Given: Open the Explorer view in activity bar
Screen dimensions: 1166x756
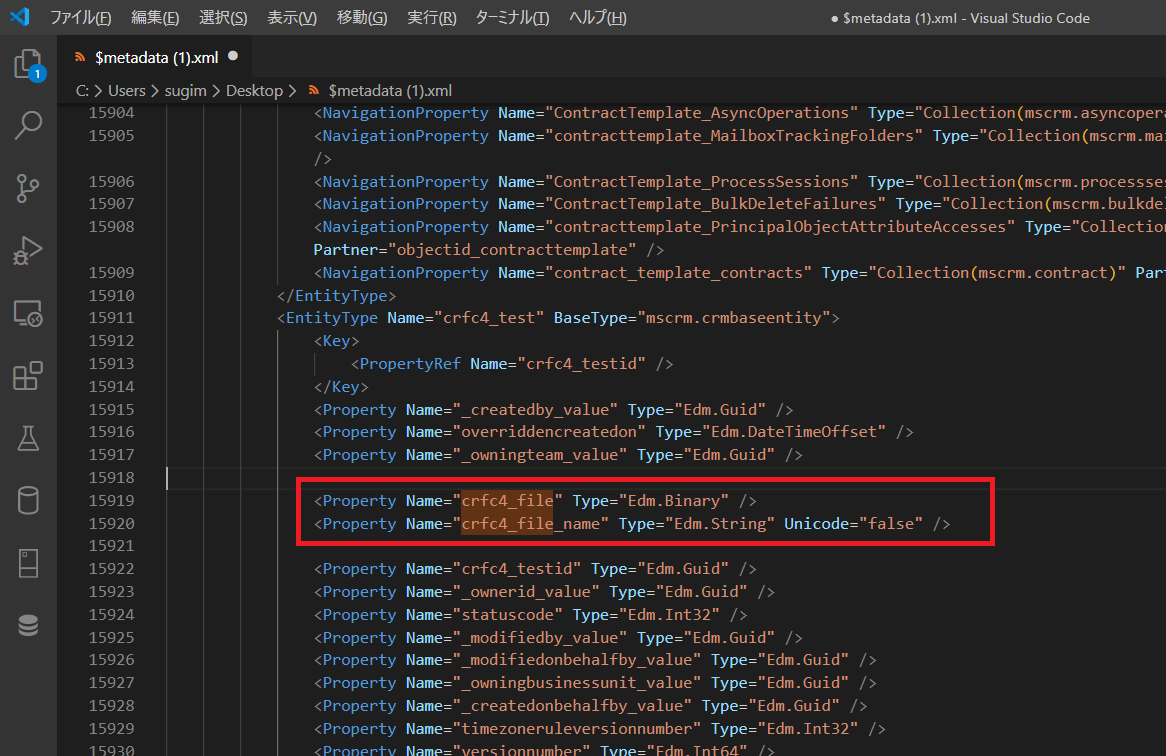Looking at the screenshot, I should (x=27, y=65).
